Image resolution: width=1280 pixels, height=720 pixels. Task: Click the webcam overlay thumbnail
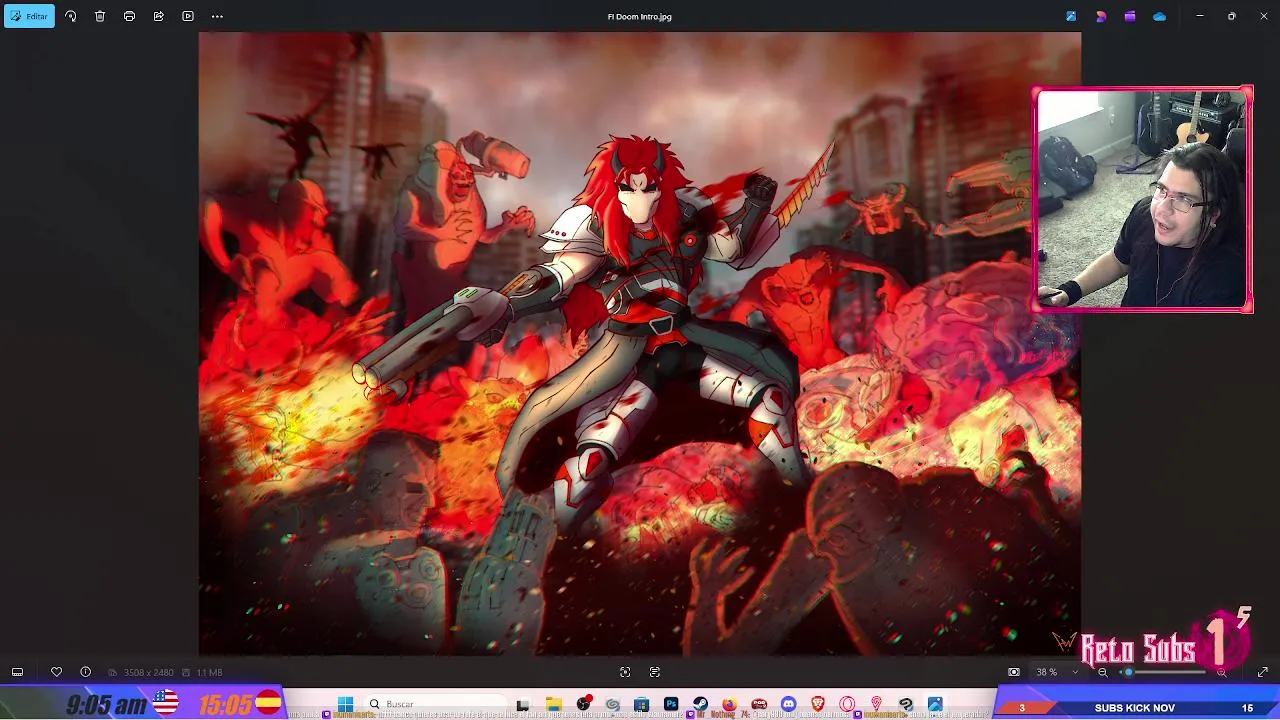(1142, 200)
